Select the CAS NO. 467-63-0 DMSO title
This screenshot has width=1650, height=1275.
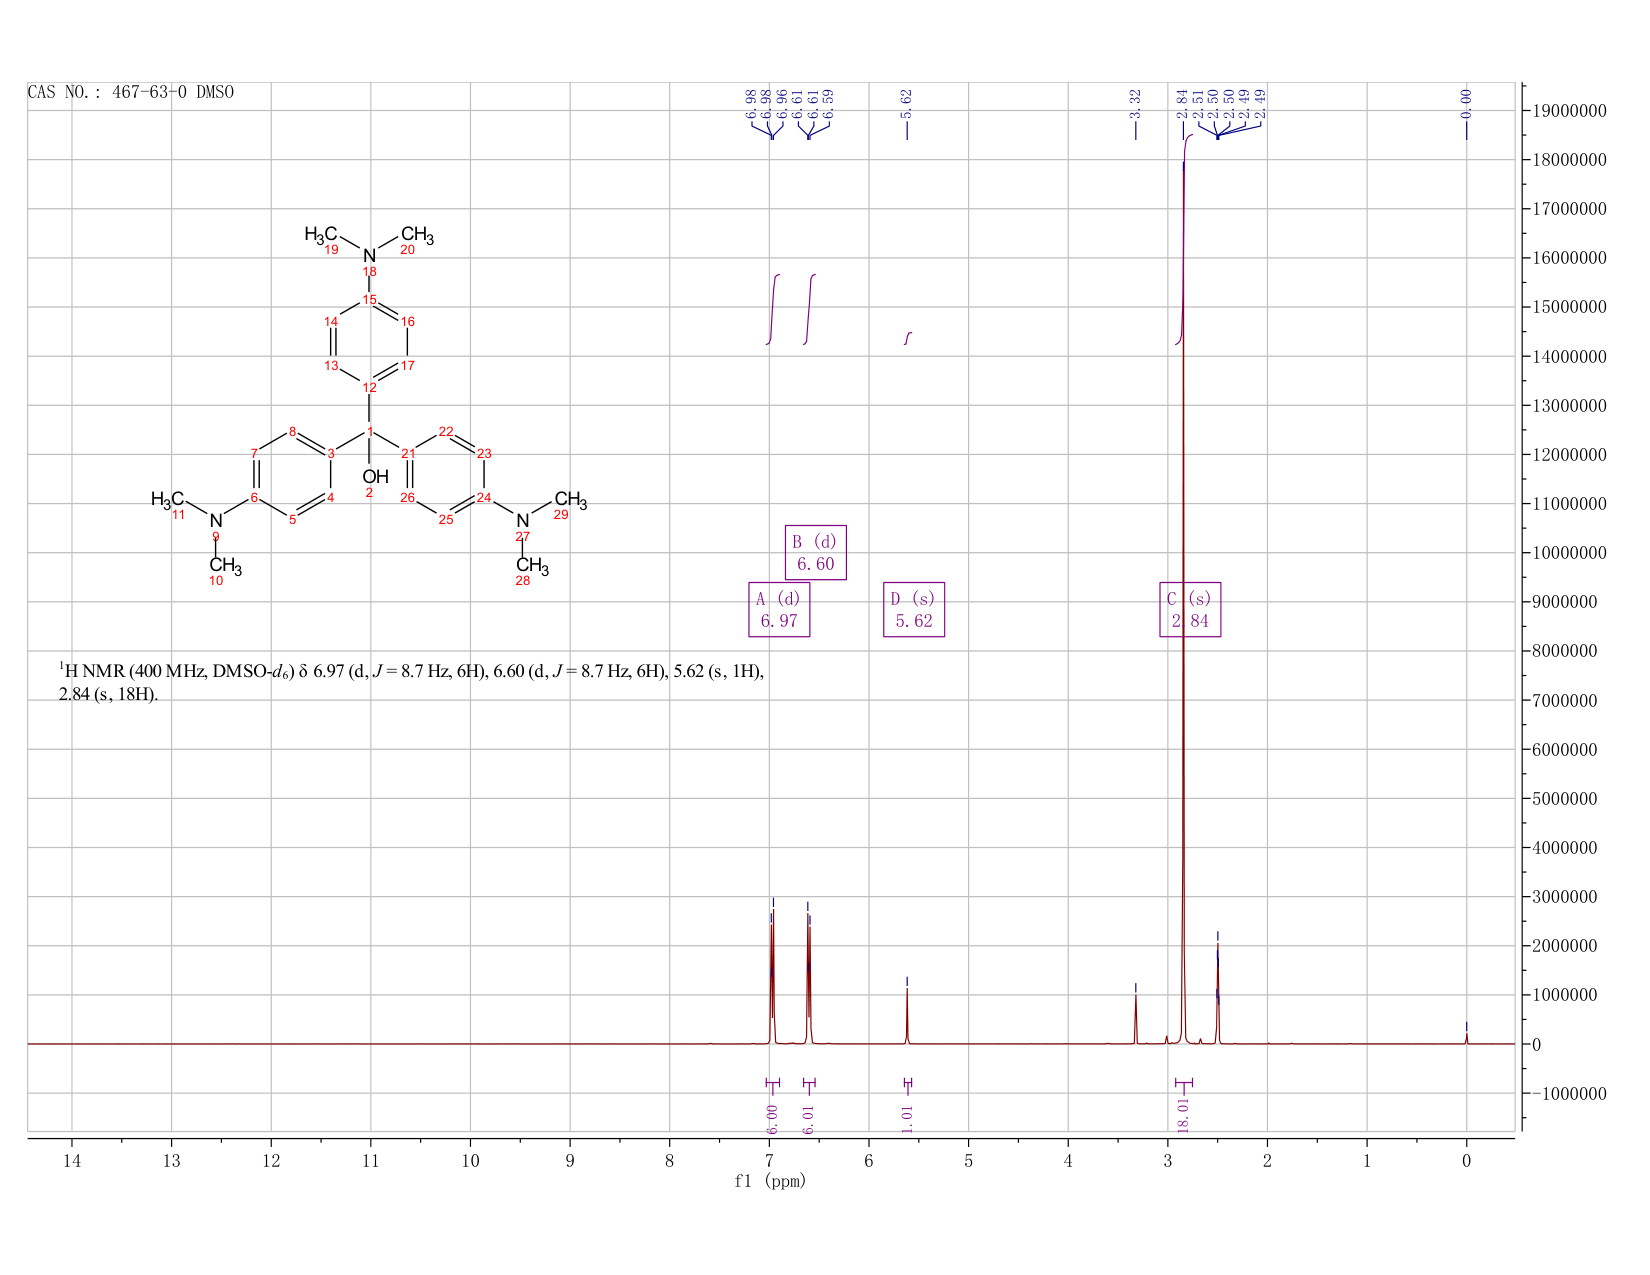[x=131, y=92]
